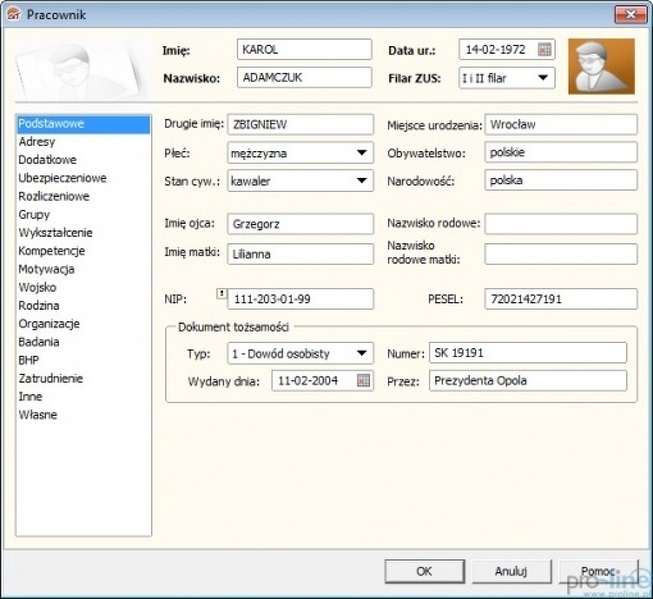653x599 pixels.
Task: Expand the Stan cywilny combo box
Action: [360, 182]
